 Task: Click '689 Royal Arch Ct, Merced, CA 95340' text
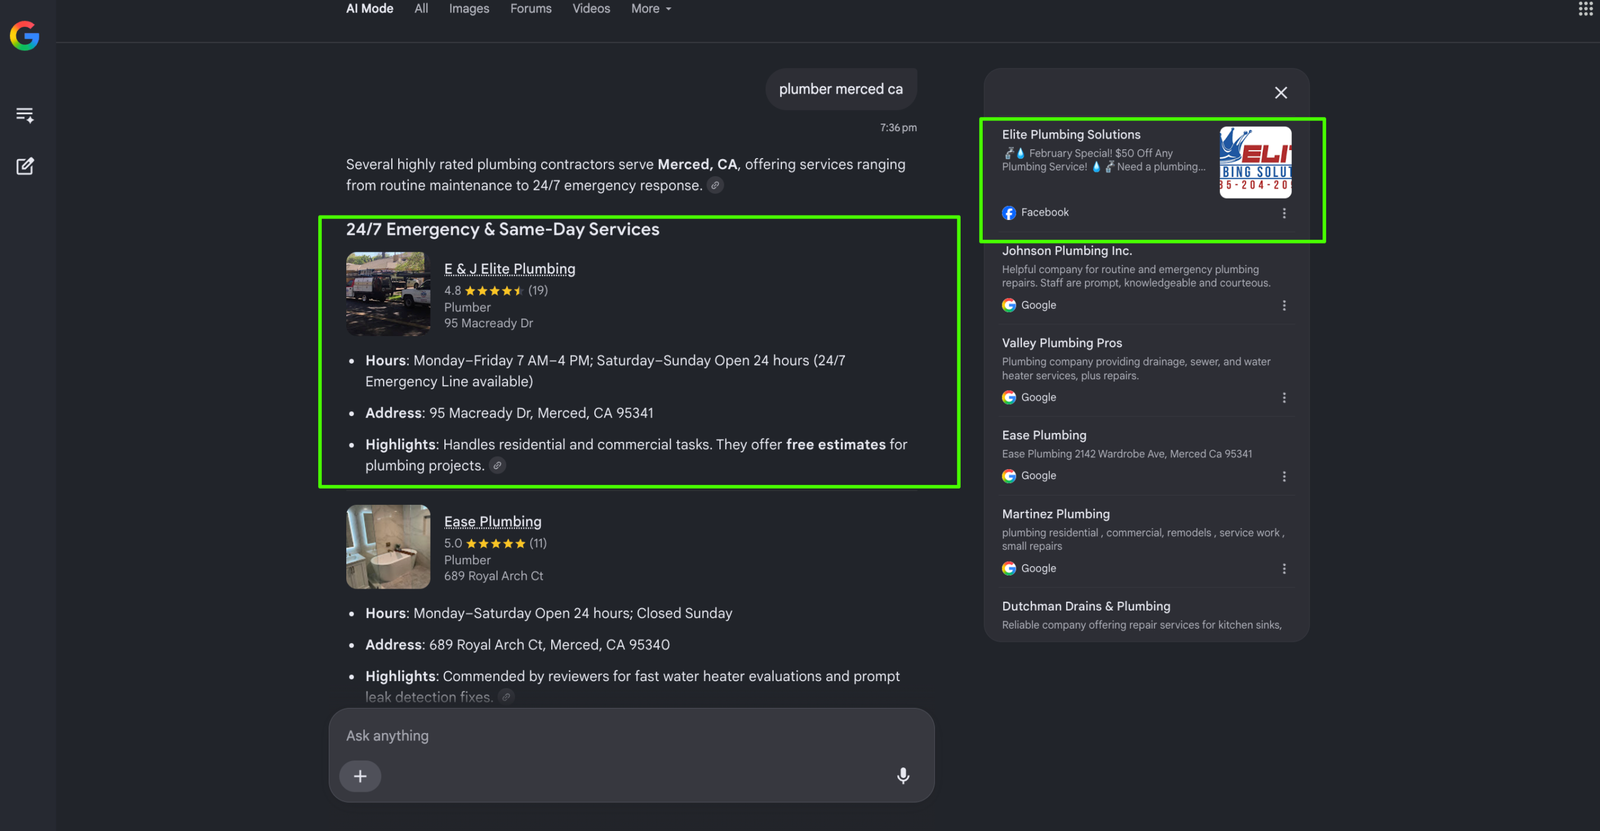[x=549, y=645]
